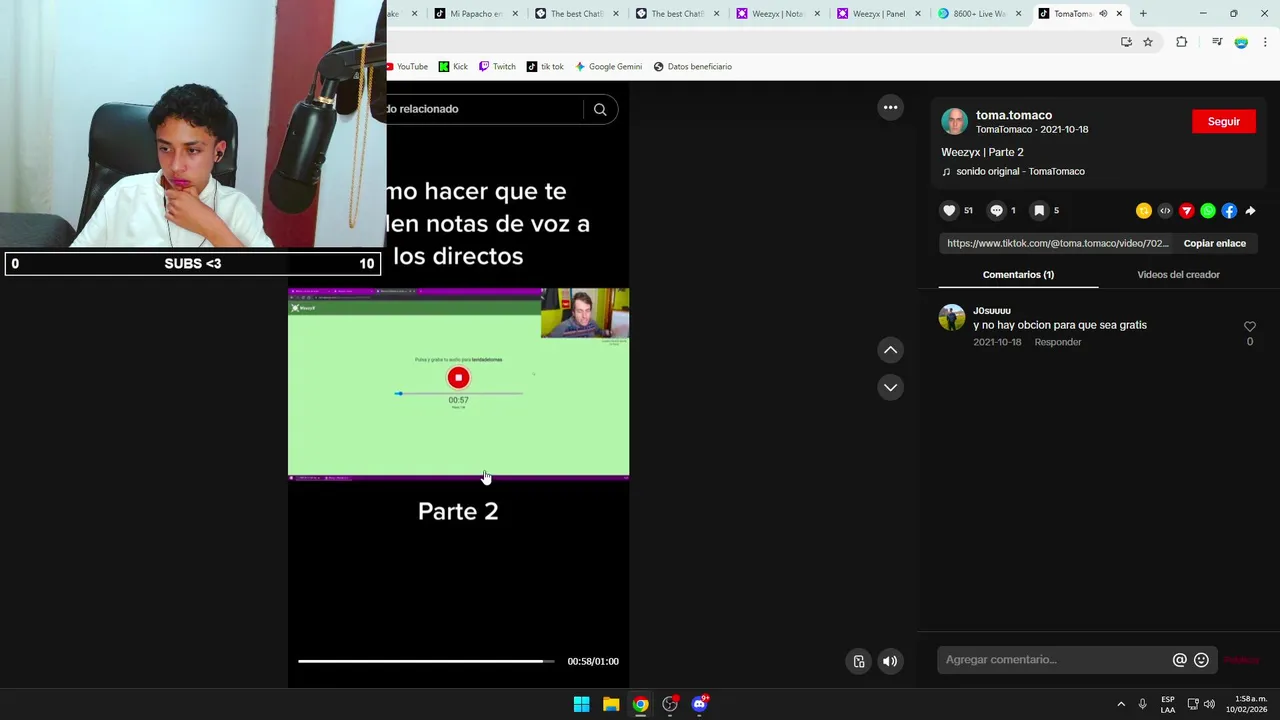Viewport: 1280px width, 720px height.
Task: Click the Chrome taskbar icon
Action: (x=640, y=704)
